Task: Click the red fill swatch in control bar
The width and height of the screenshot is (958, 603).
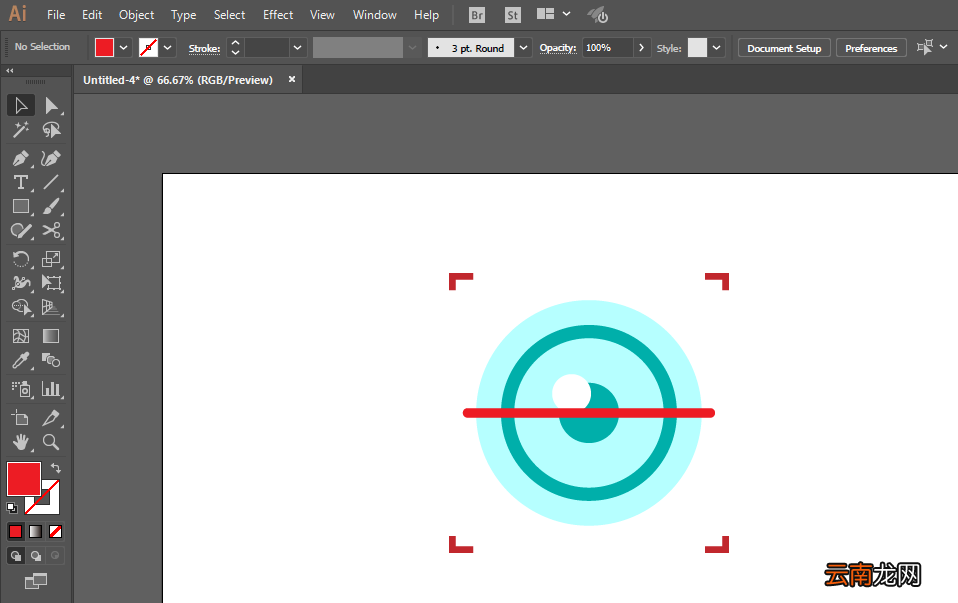Action: point(104,48)
